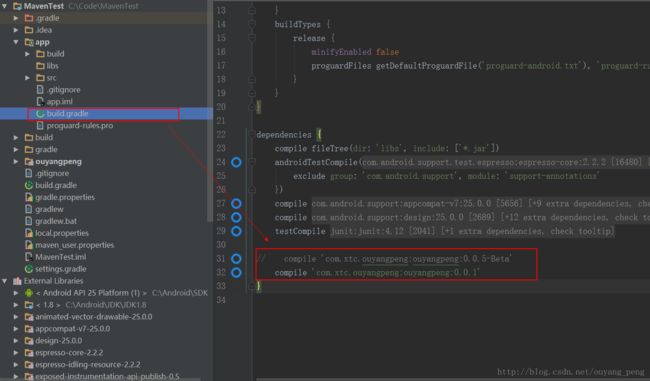Select the gradlew file

[x=49, y=209]
